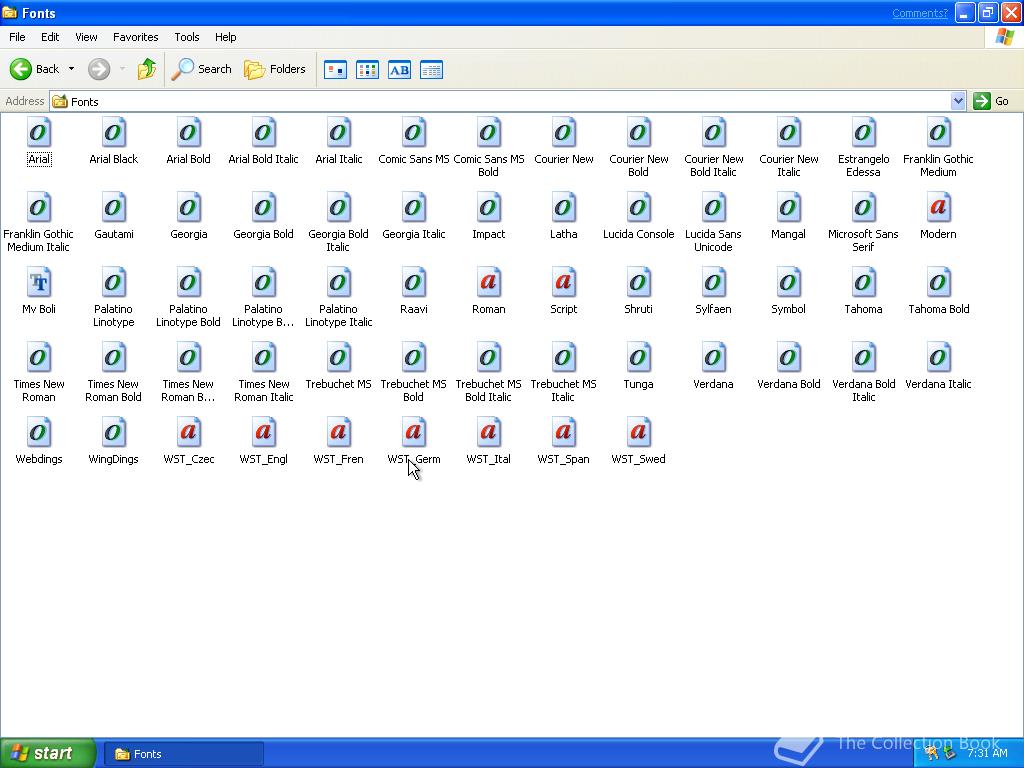Select the Script font icon
This screenshot has width=1024, height=768.
pos(564,283)
